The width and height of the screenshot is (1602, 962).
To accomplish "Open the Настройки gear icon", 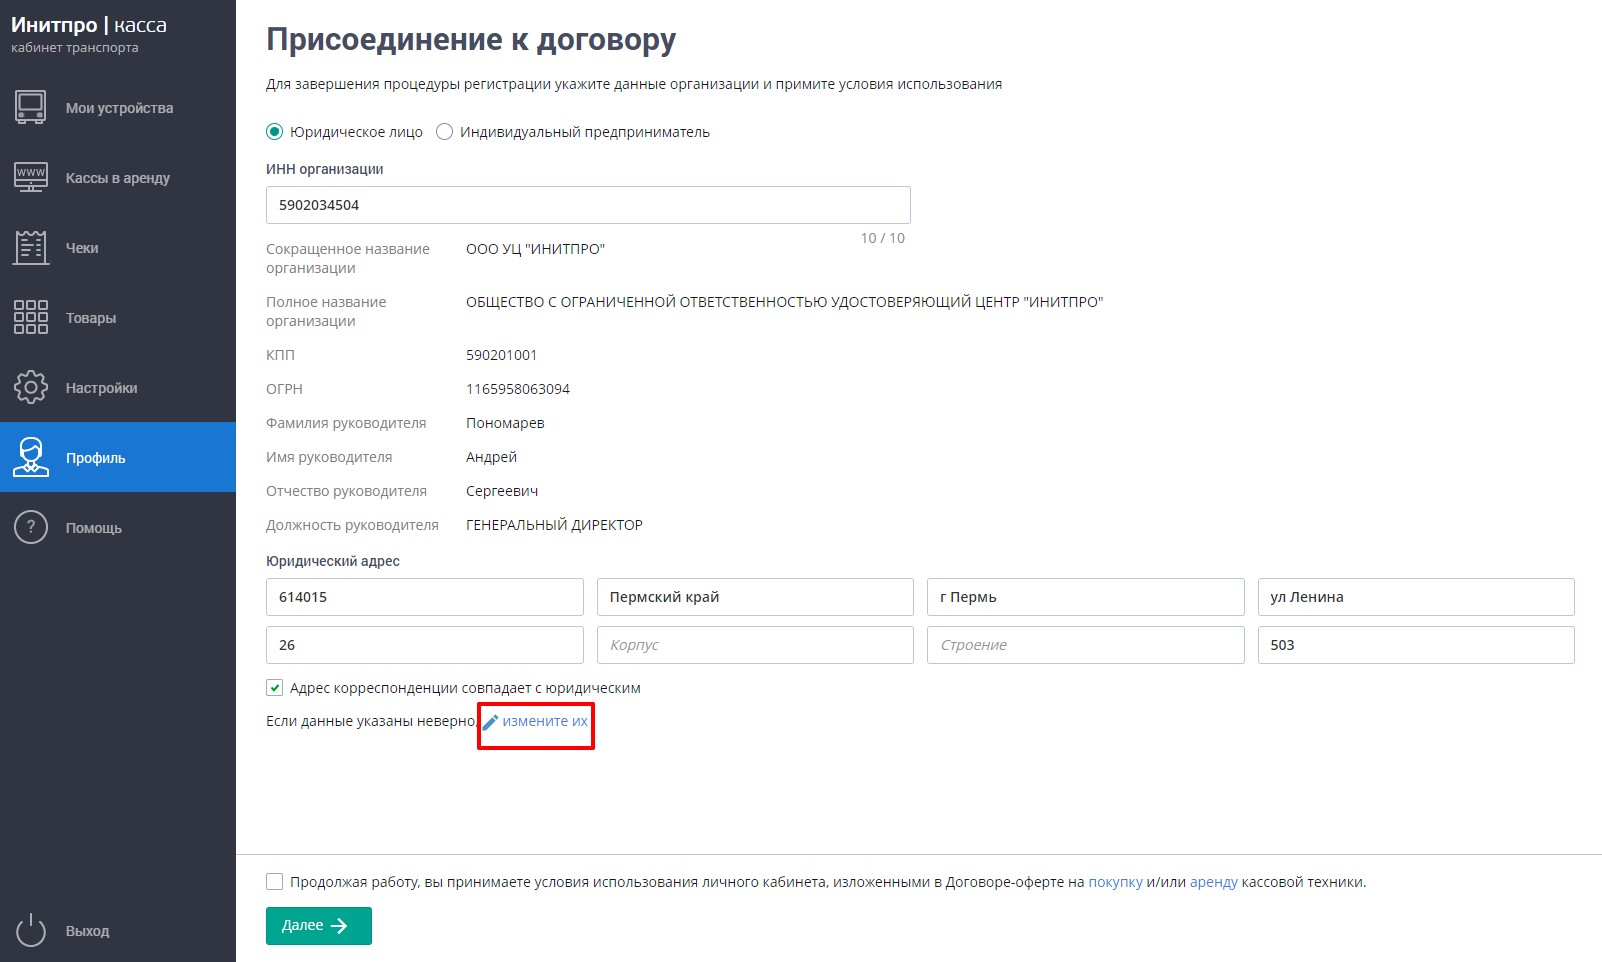I will [x=31, y=387].
